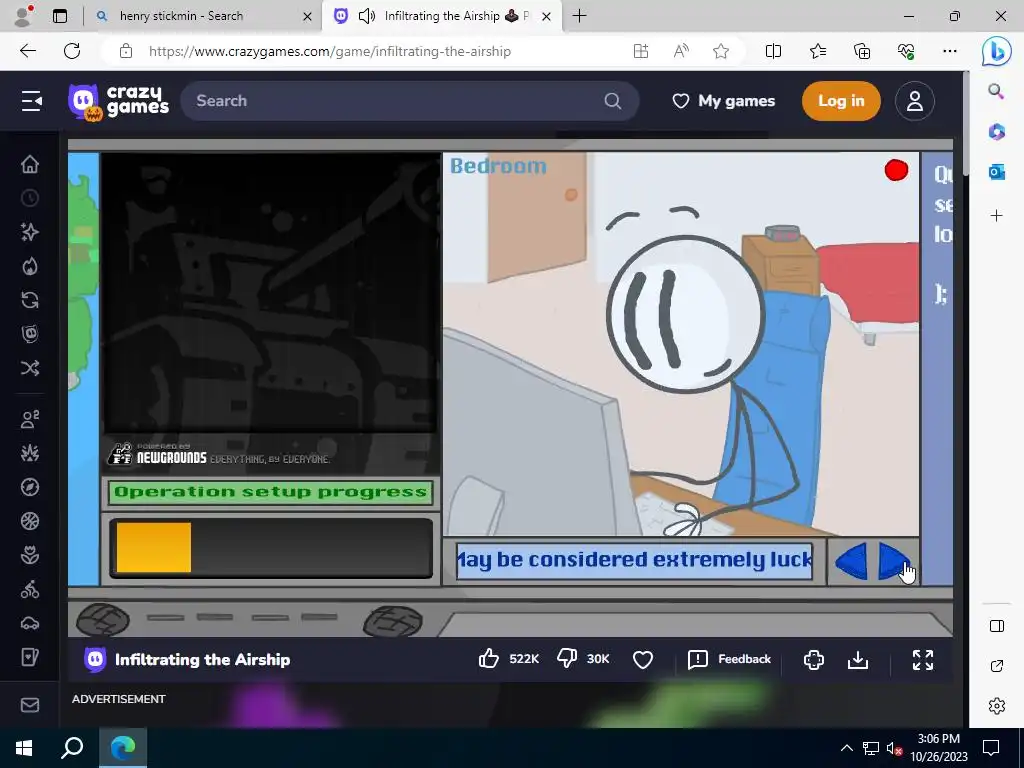Click the Bedroom camera label
Viewport: 1024px width, 768px height.
(x=498, y=166)
